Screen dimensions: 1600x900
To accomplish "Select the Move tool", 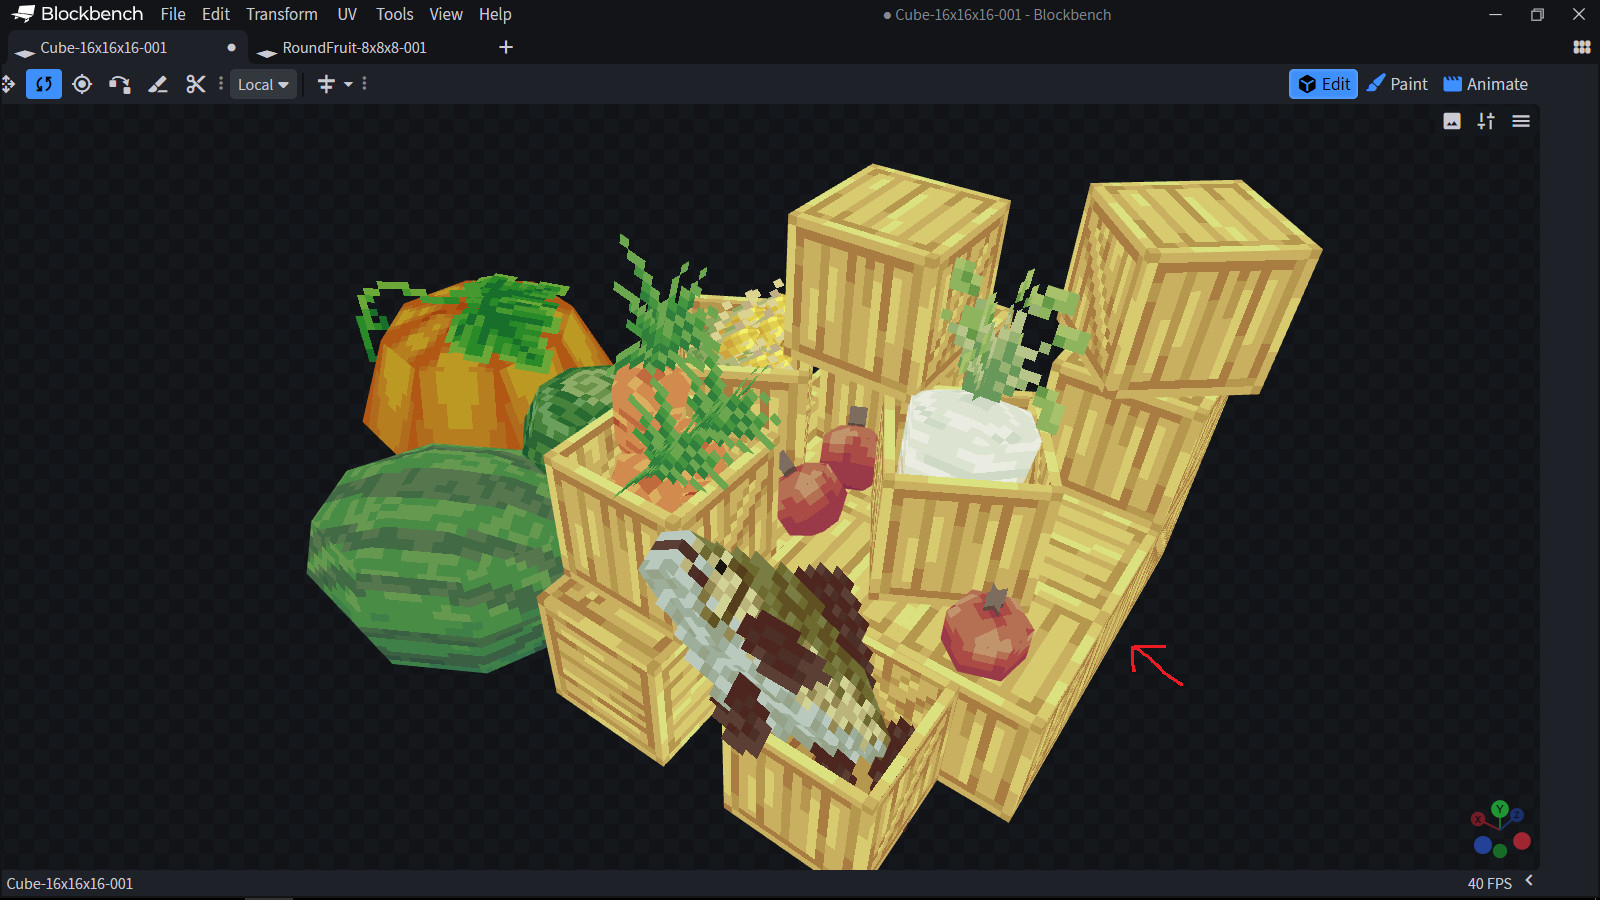I will click(8, 84).
